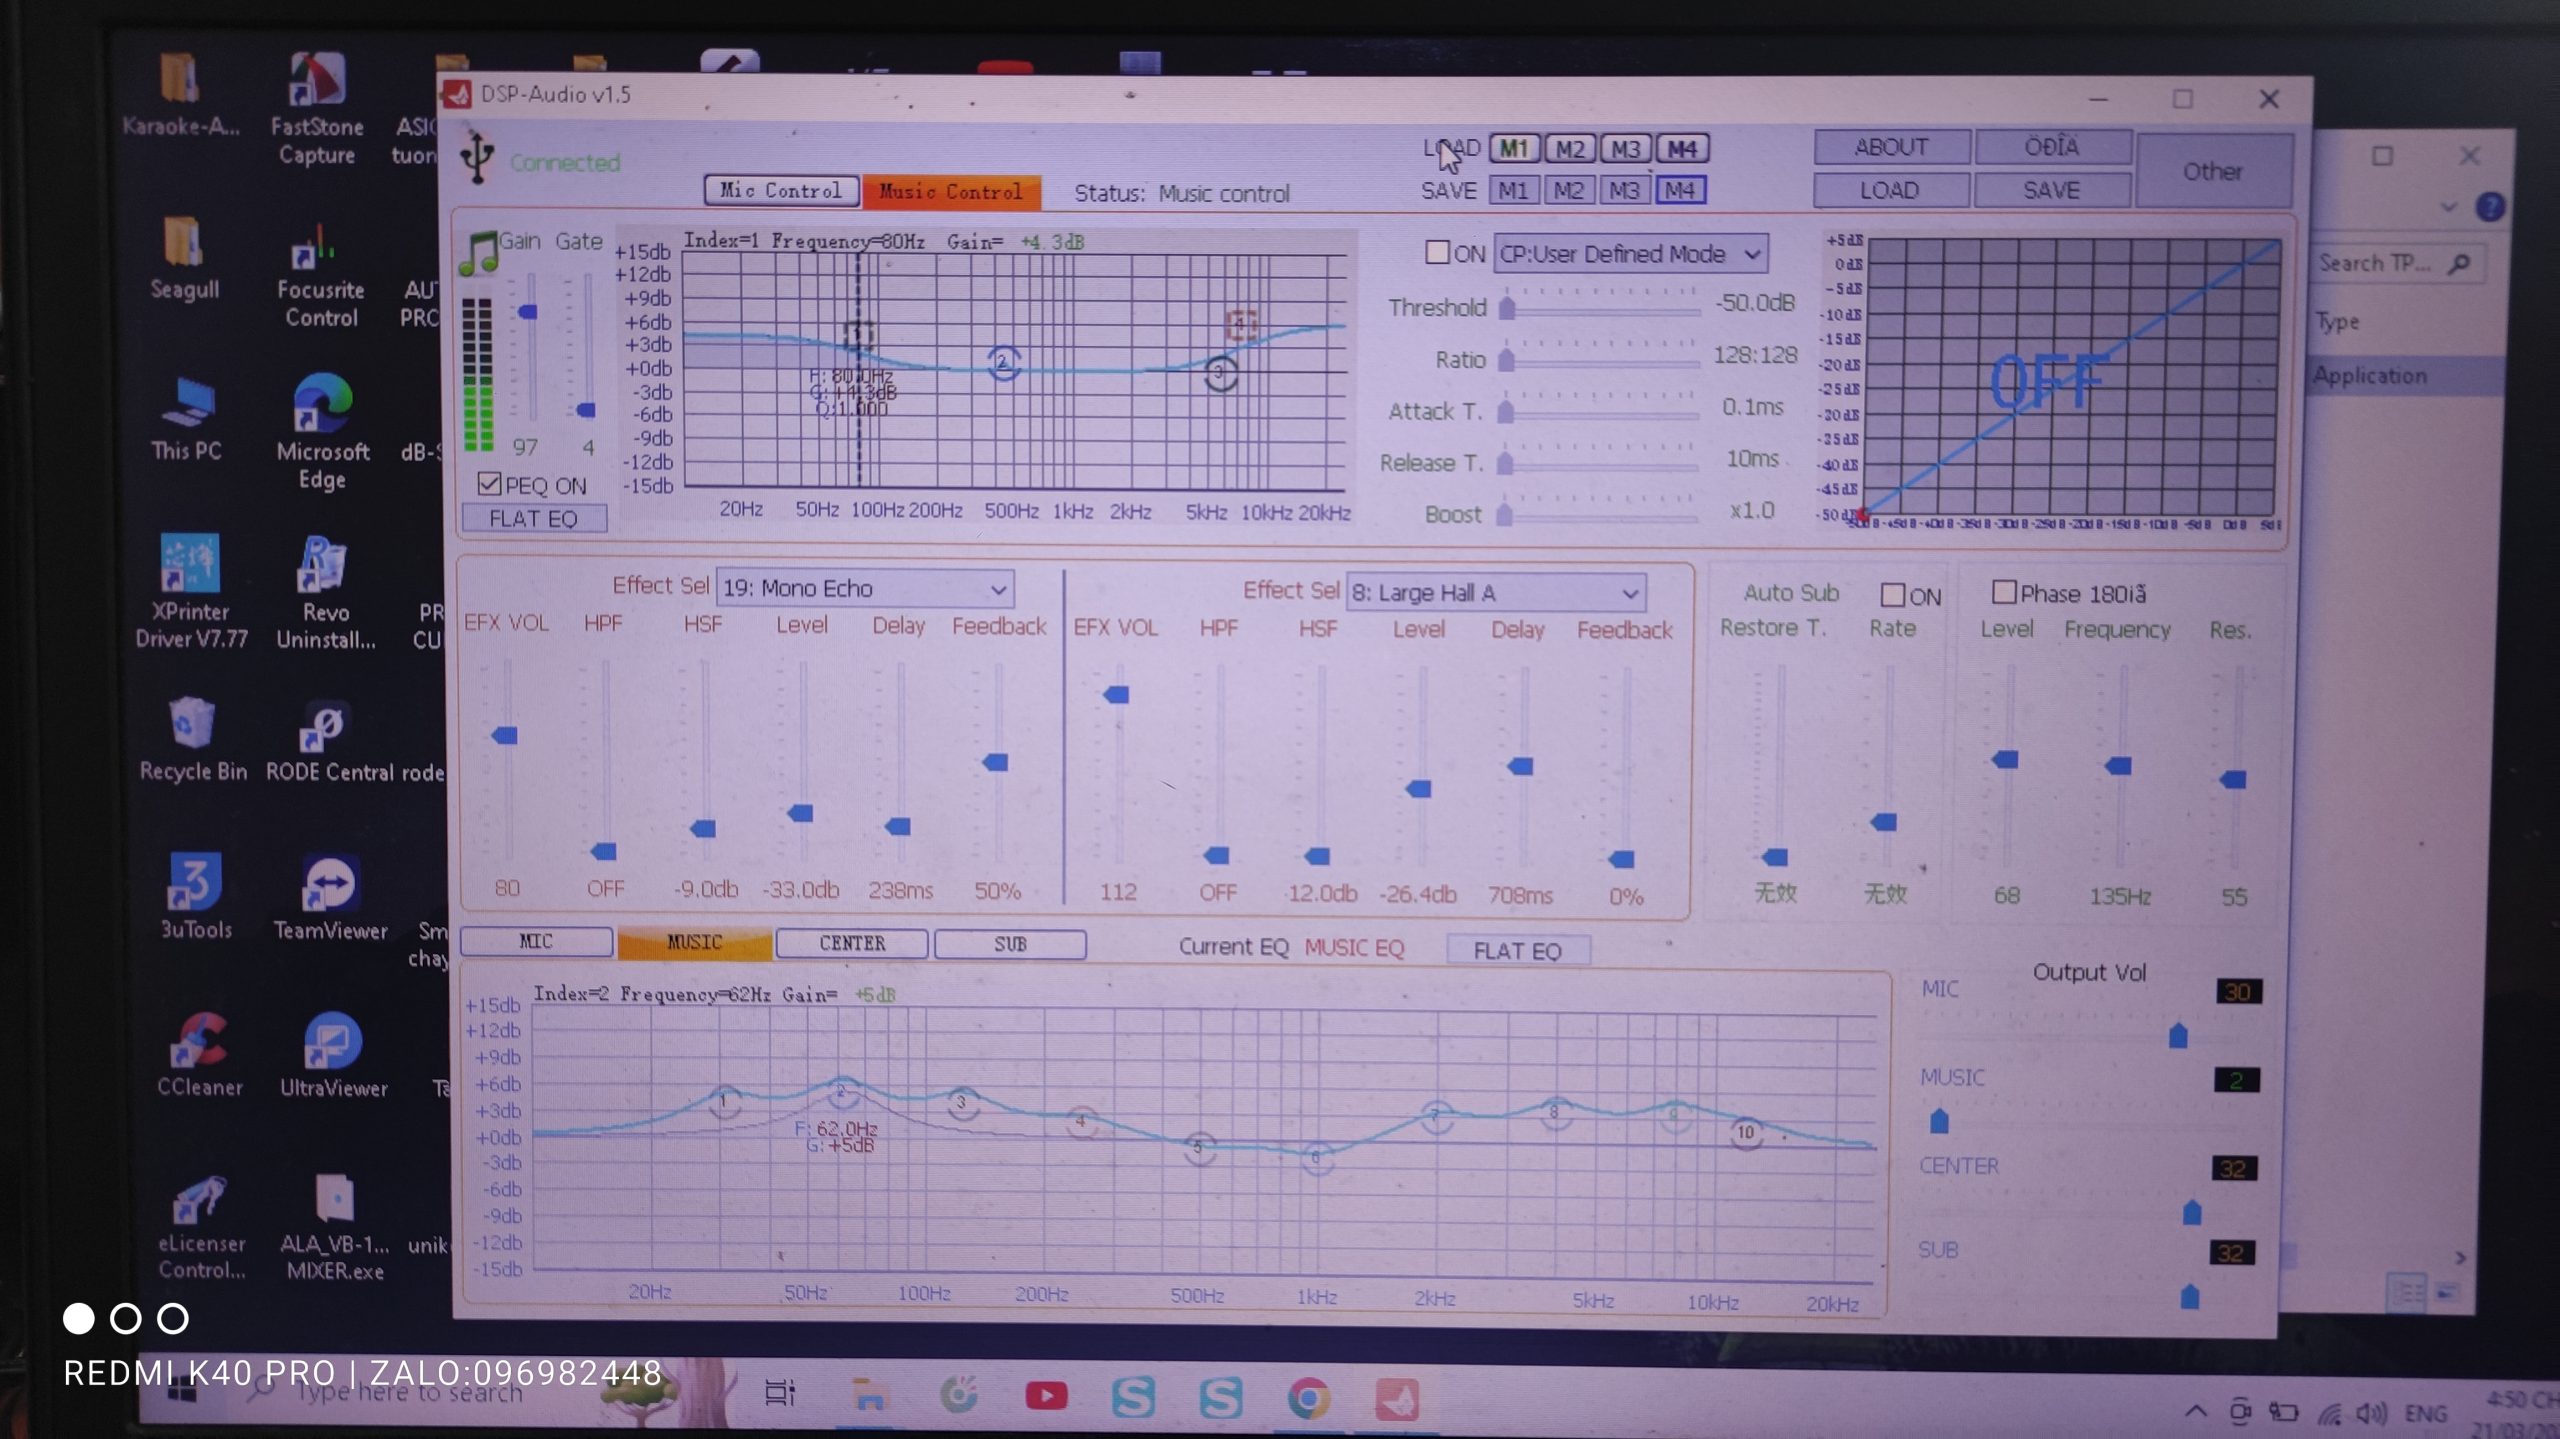Image resolution: width=2560 pixels, height=1439 pixels.
Task: Open the CCleaner desktop icon
Action: pos(199,1042)
